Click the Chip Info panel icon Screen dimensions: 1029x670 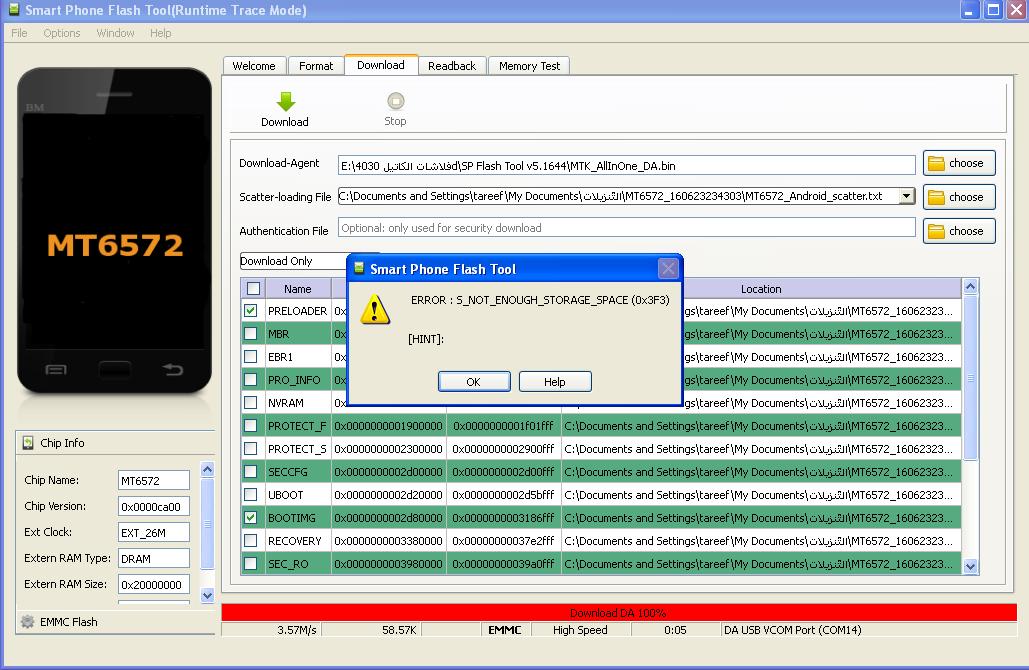[x=28, y=443]
